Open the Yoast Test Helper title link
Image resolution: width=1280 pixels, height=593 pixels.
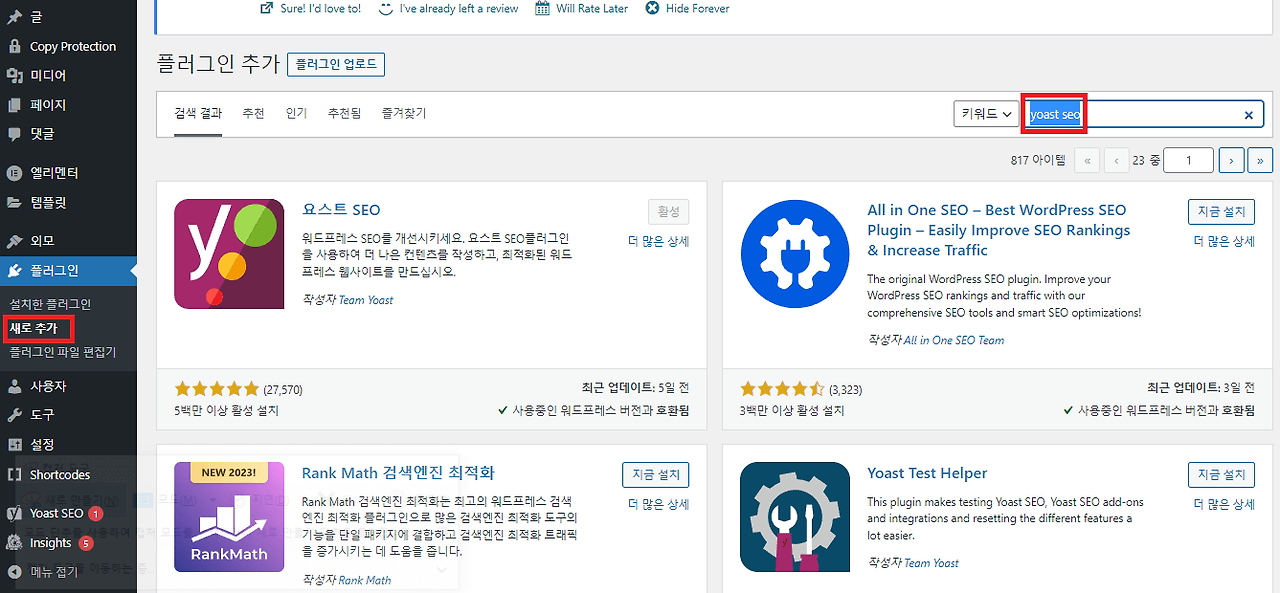tap(927, 473)
